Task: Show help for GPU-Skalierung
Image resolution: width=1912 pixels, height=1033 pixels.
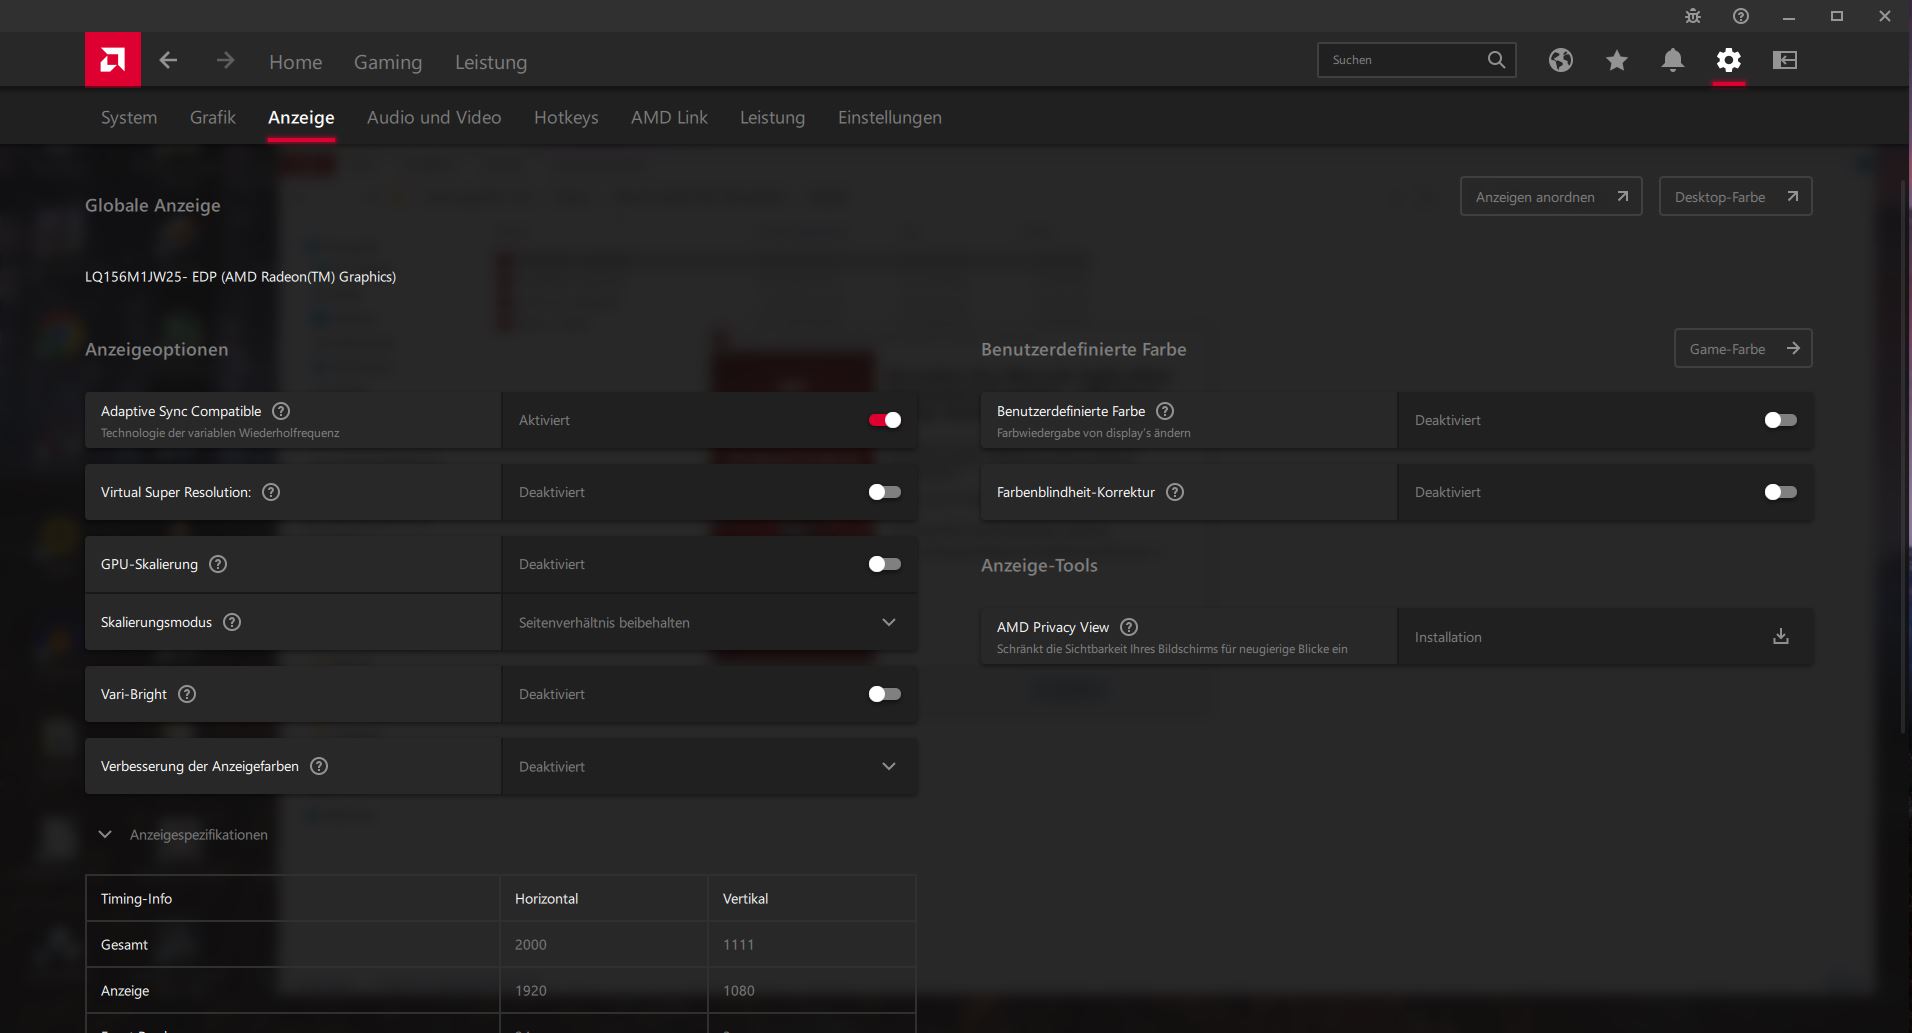Action: tap(218, 564)
